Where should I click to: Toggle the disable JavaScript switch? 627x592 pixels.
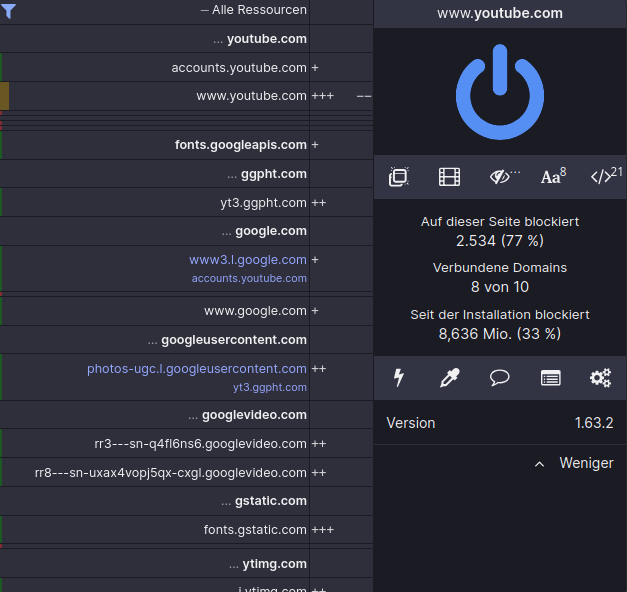pos(606,176)
